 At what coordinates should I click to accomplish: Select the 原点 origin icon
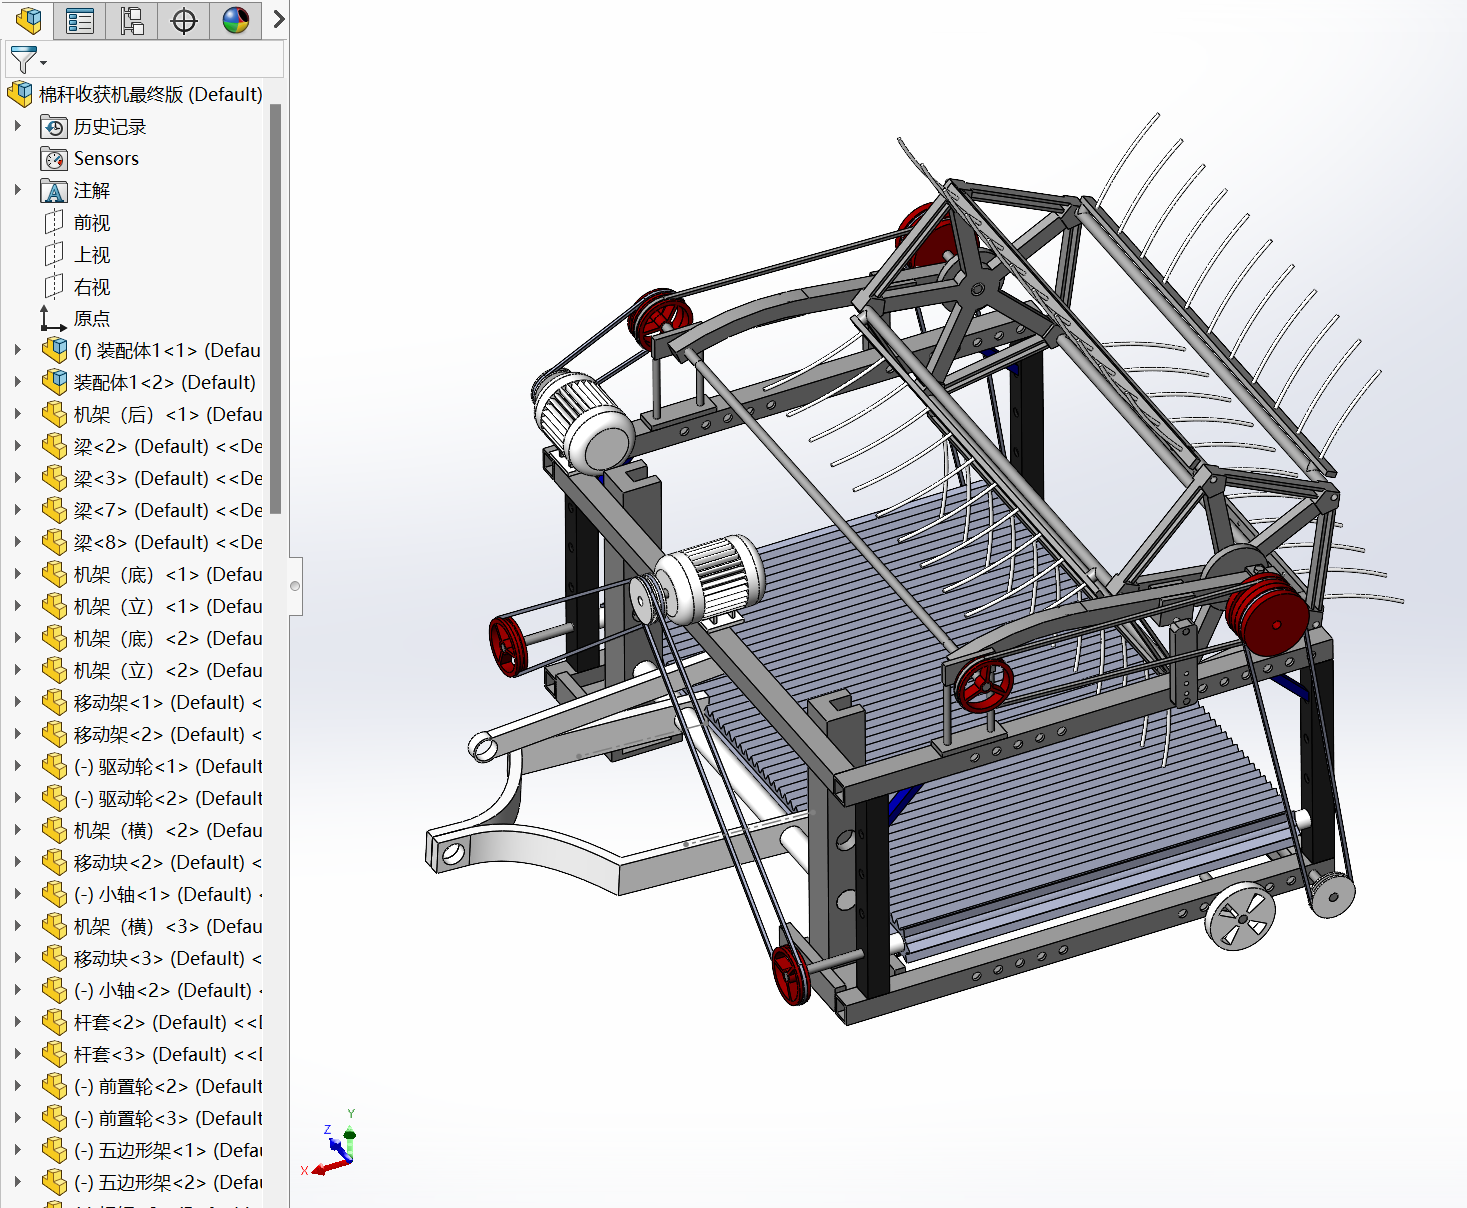[x=54, y=319]
